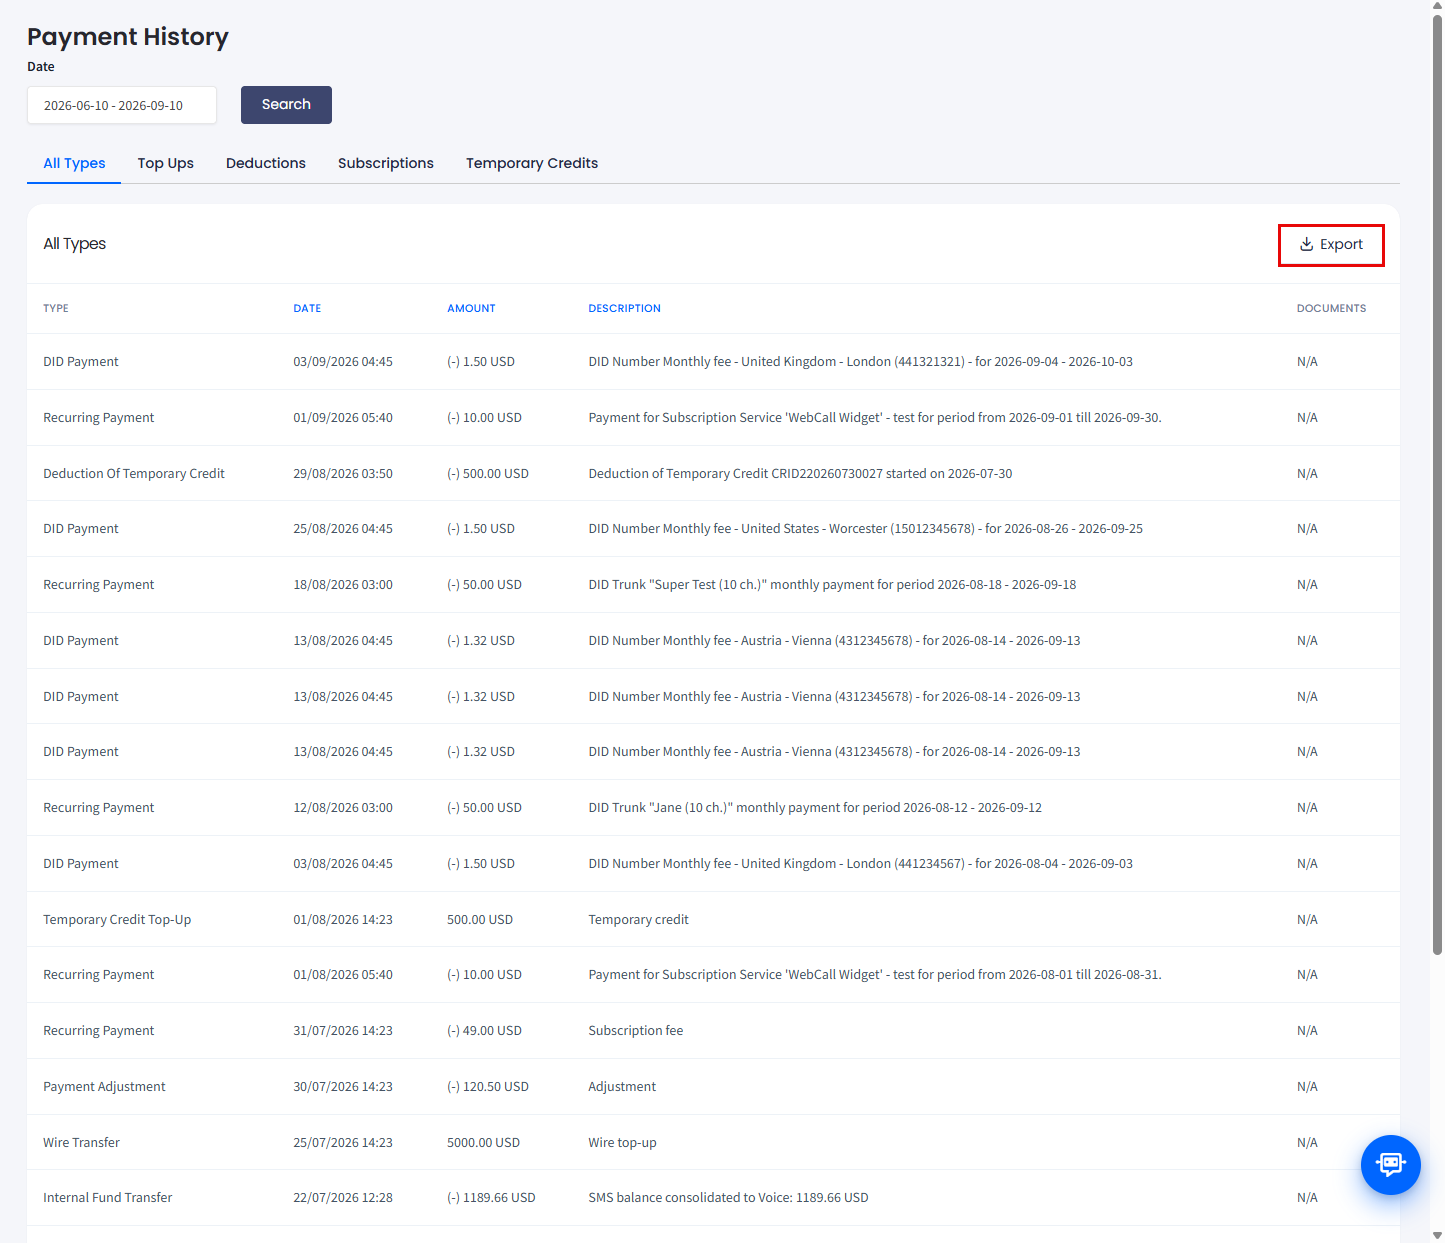
Task: Click the Type column header
Action: click(x=56, y=308)
